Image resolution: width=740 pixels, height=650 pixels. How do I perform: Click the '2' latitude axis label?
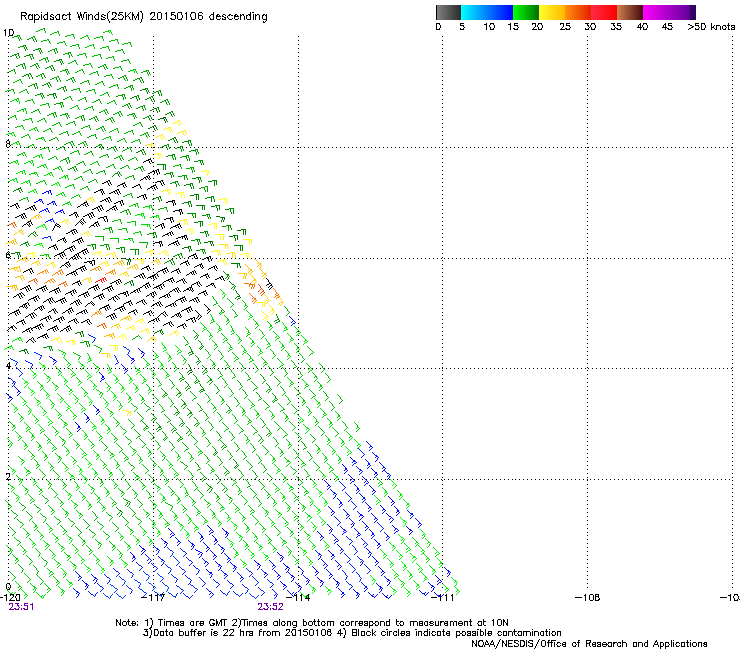(8, 476)
